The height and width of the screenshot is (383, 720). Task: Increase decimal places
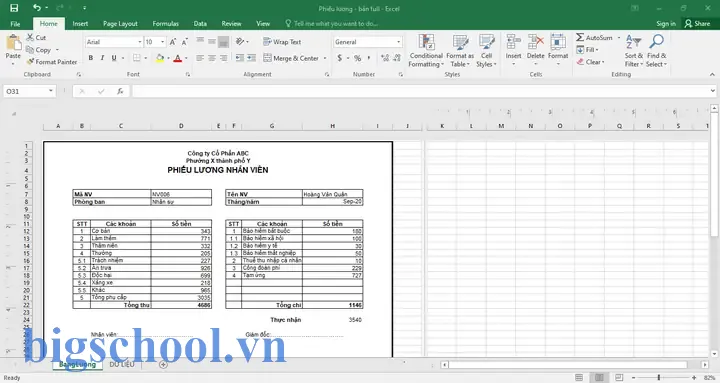click(x=385, y=58)
